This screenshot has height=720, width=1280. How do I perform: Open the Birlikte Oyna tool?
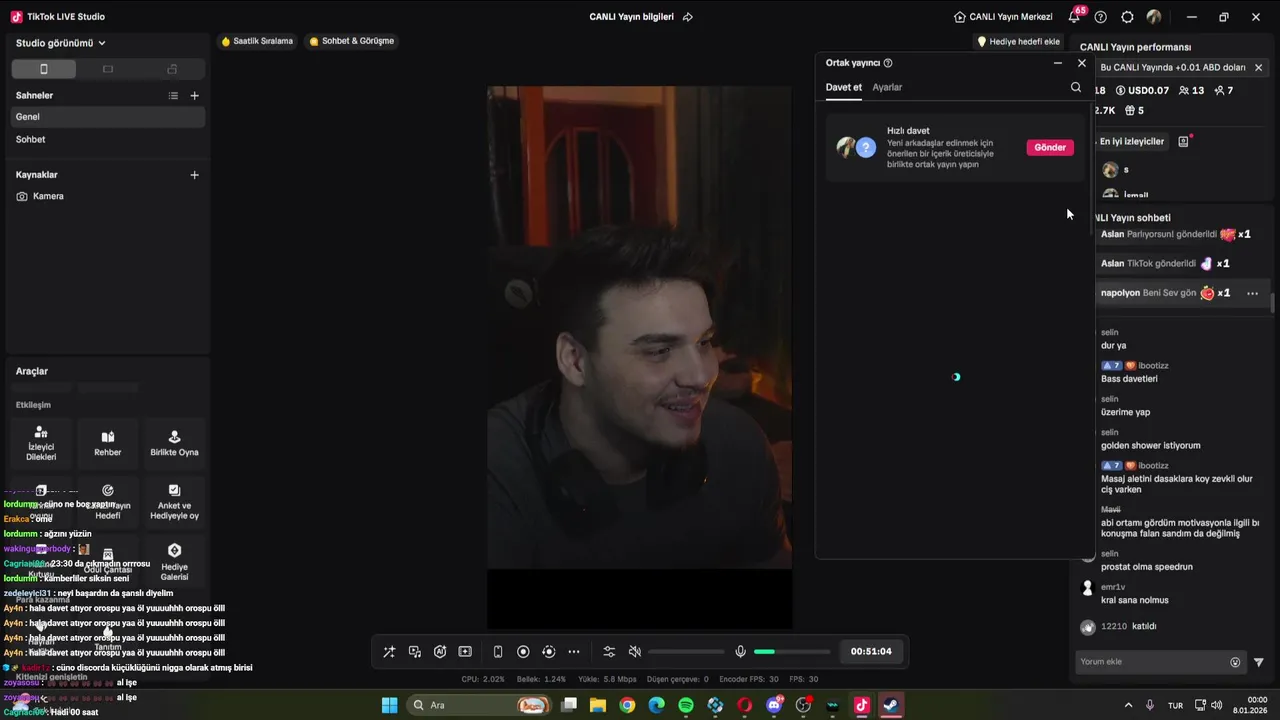click(x=174, y=443)
